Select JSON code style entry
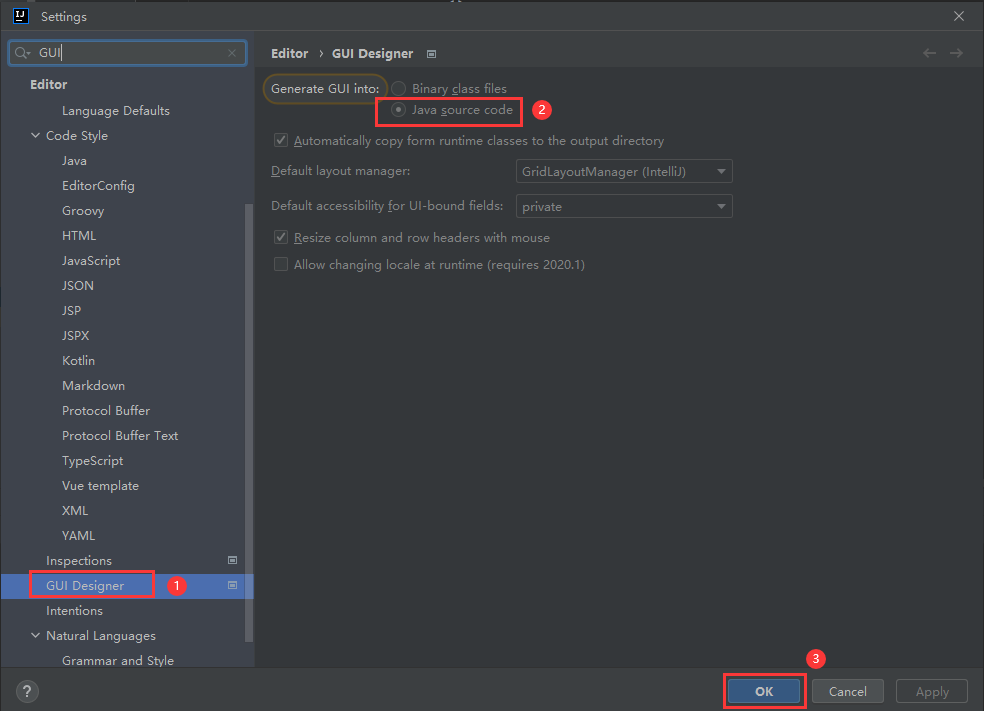 click(x=78, y=286)
